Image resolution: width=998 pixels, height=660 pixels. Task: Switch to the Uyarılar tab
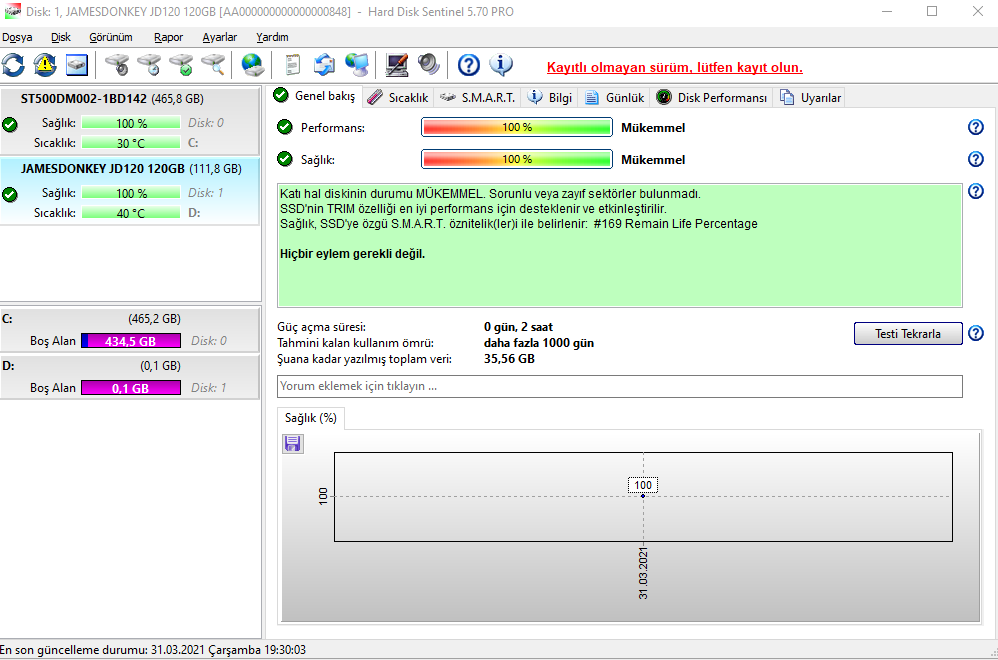click(811, 98)
